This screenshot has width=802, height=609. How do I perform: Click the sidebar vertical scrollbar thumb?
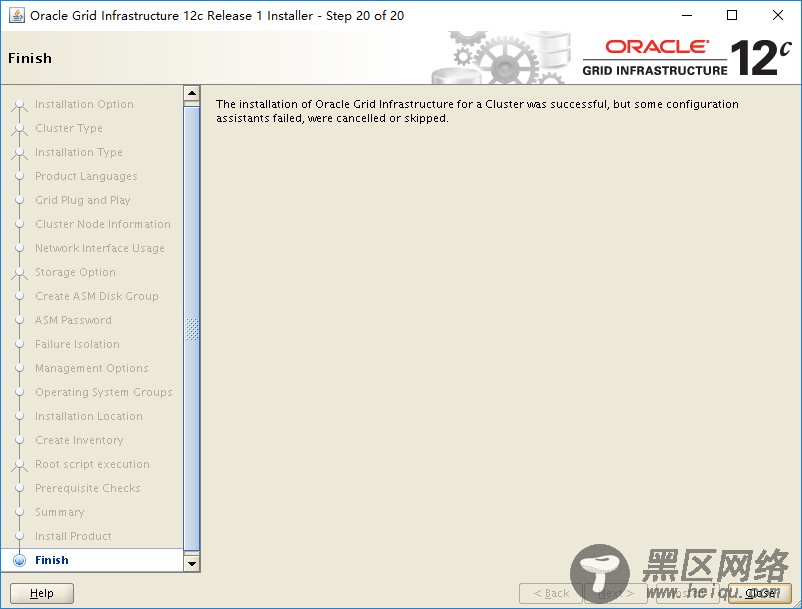192,328
